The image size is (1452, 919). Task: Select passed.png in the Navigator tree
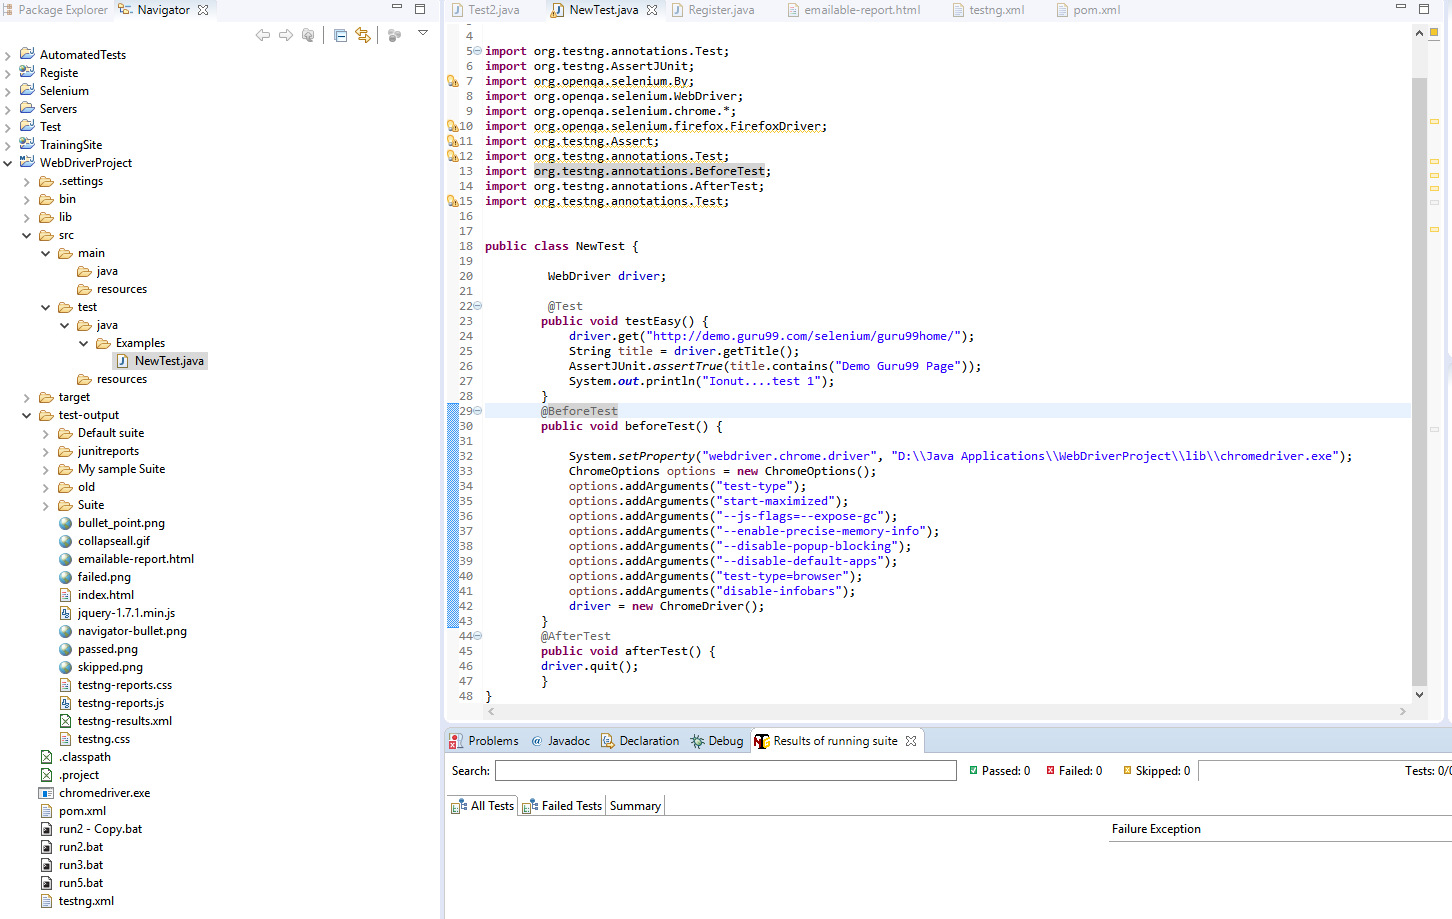(108, 649)
